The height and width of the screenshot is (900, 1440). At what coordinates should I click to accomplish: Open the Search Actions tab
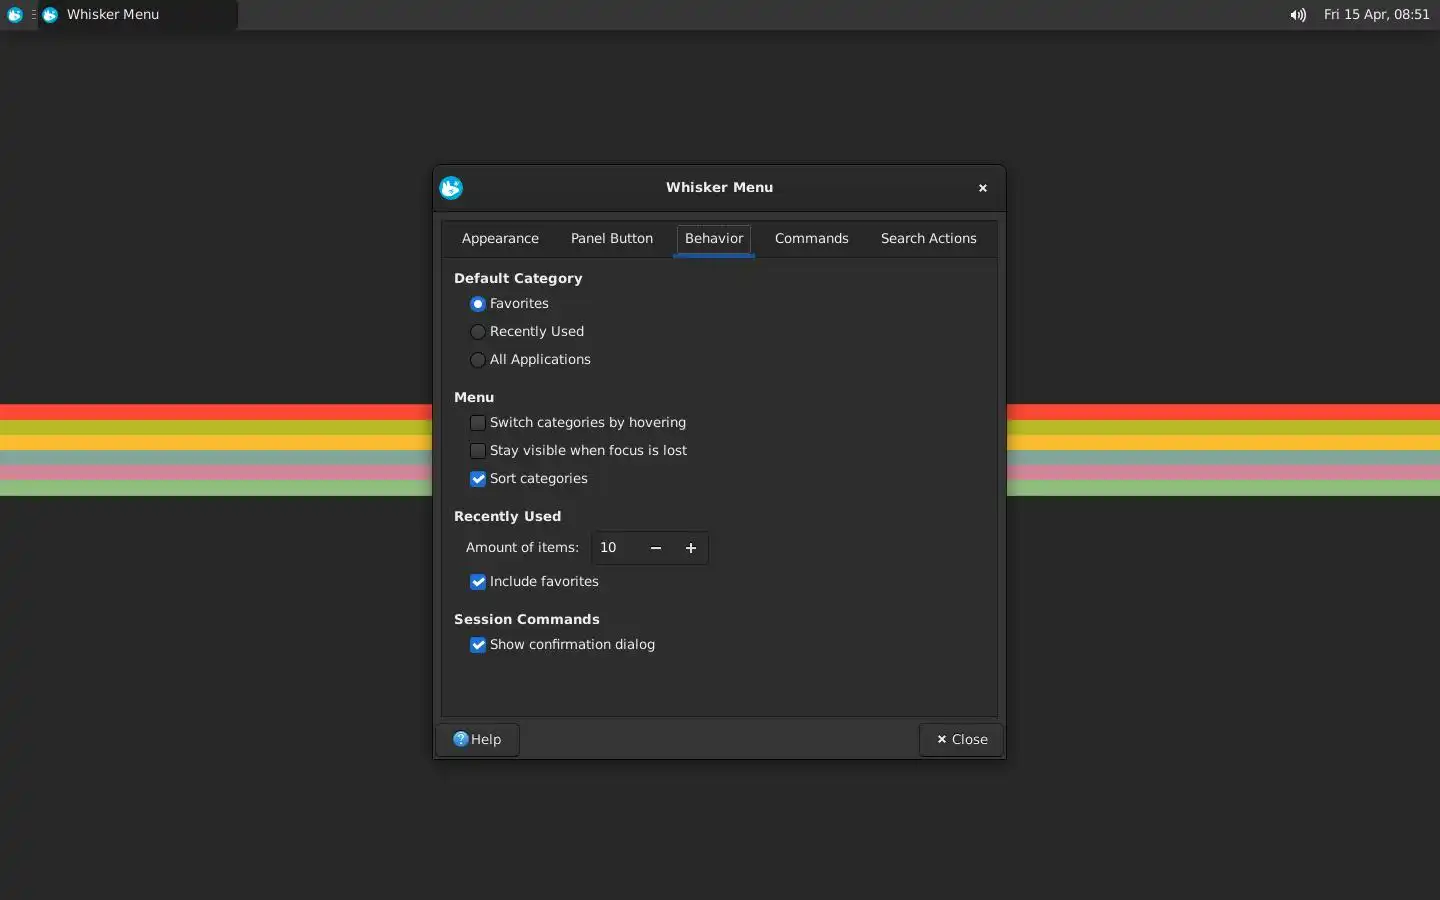[928, 239]
